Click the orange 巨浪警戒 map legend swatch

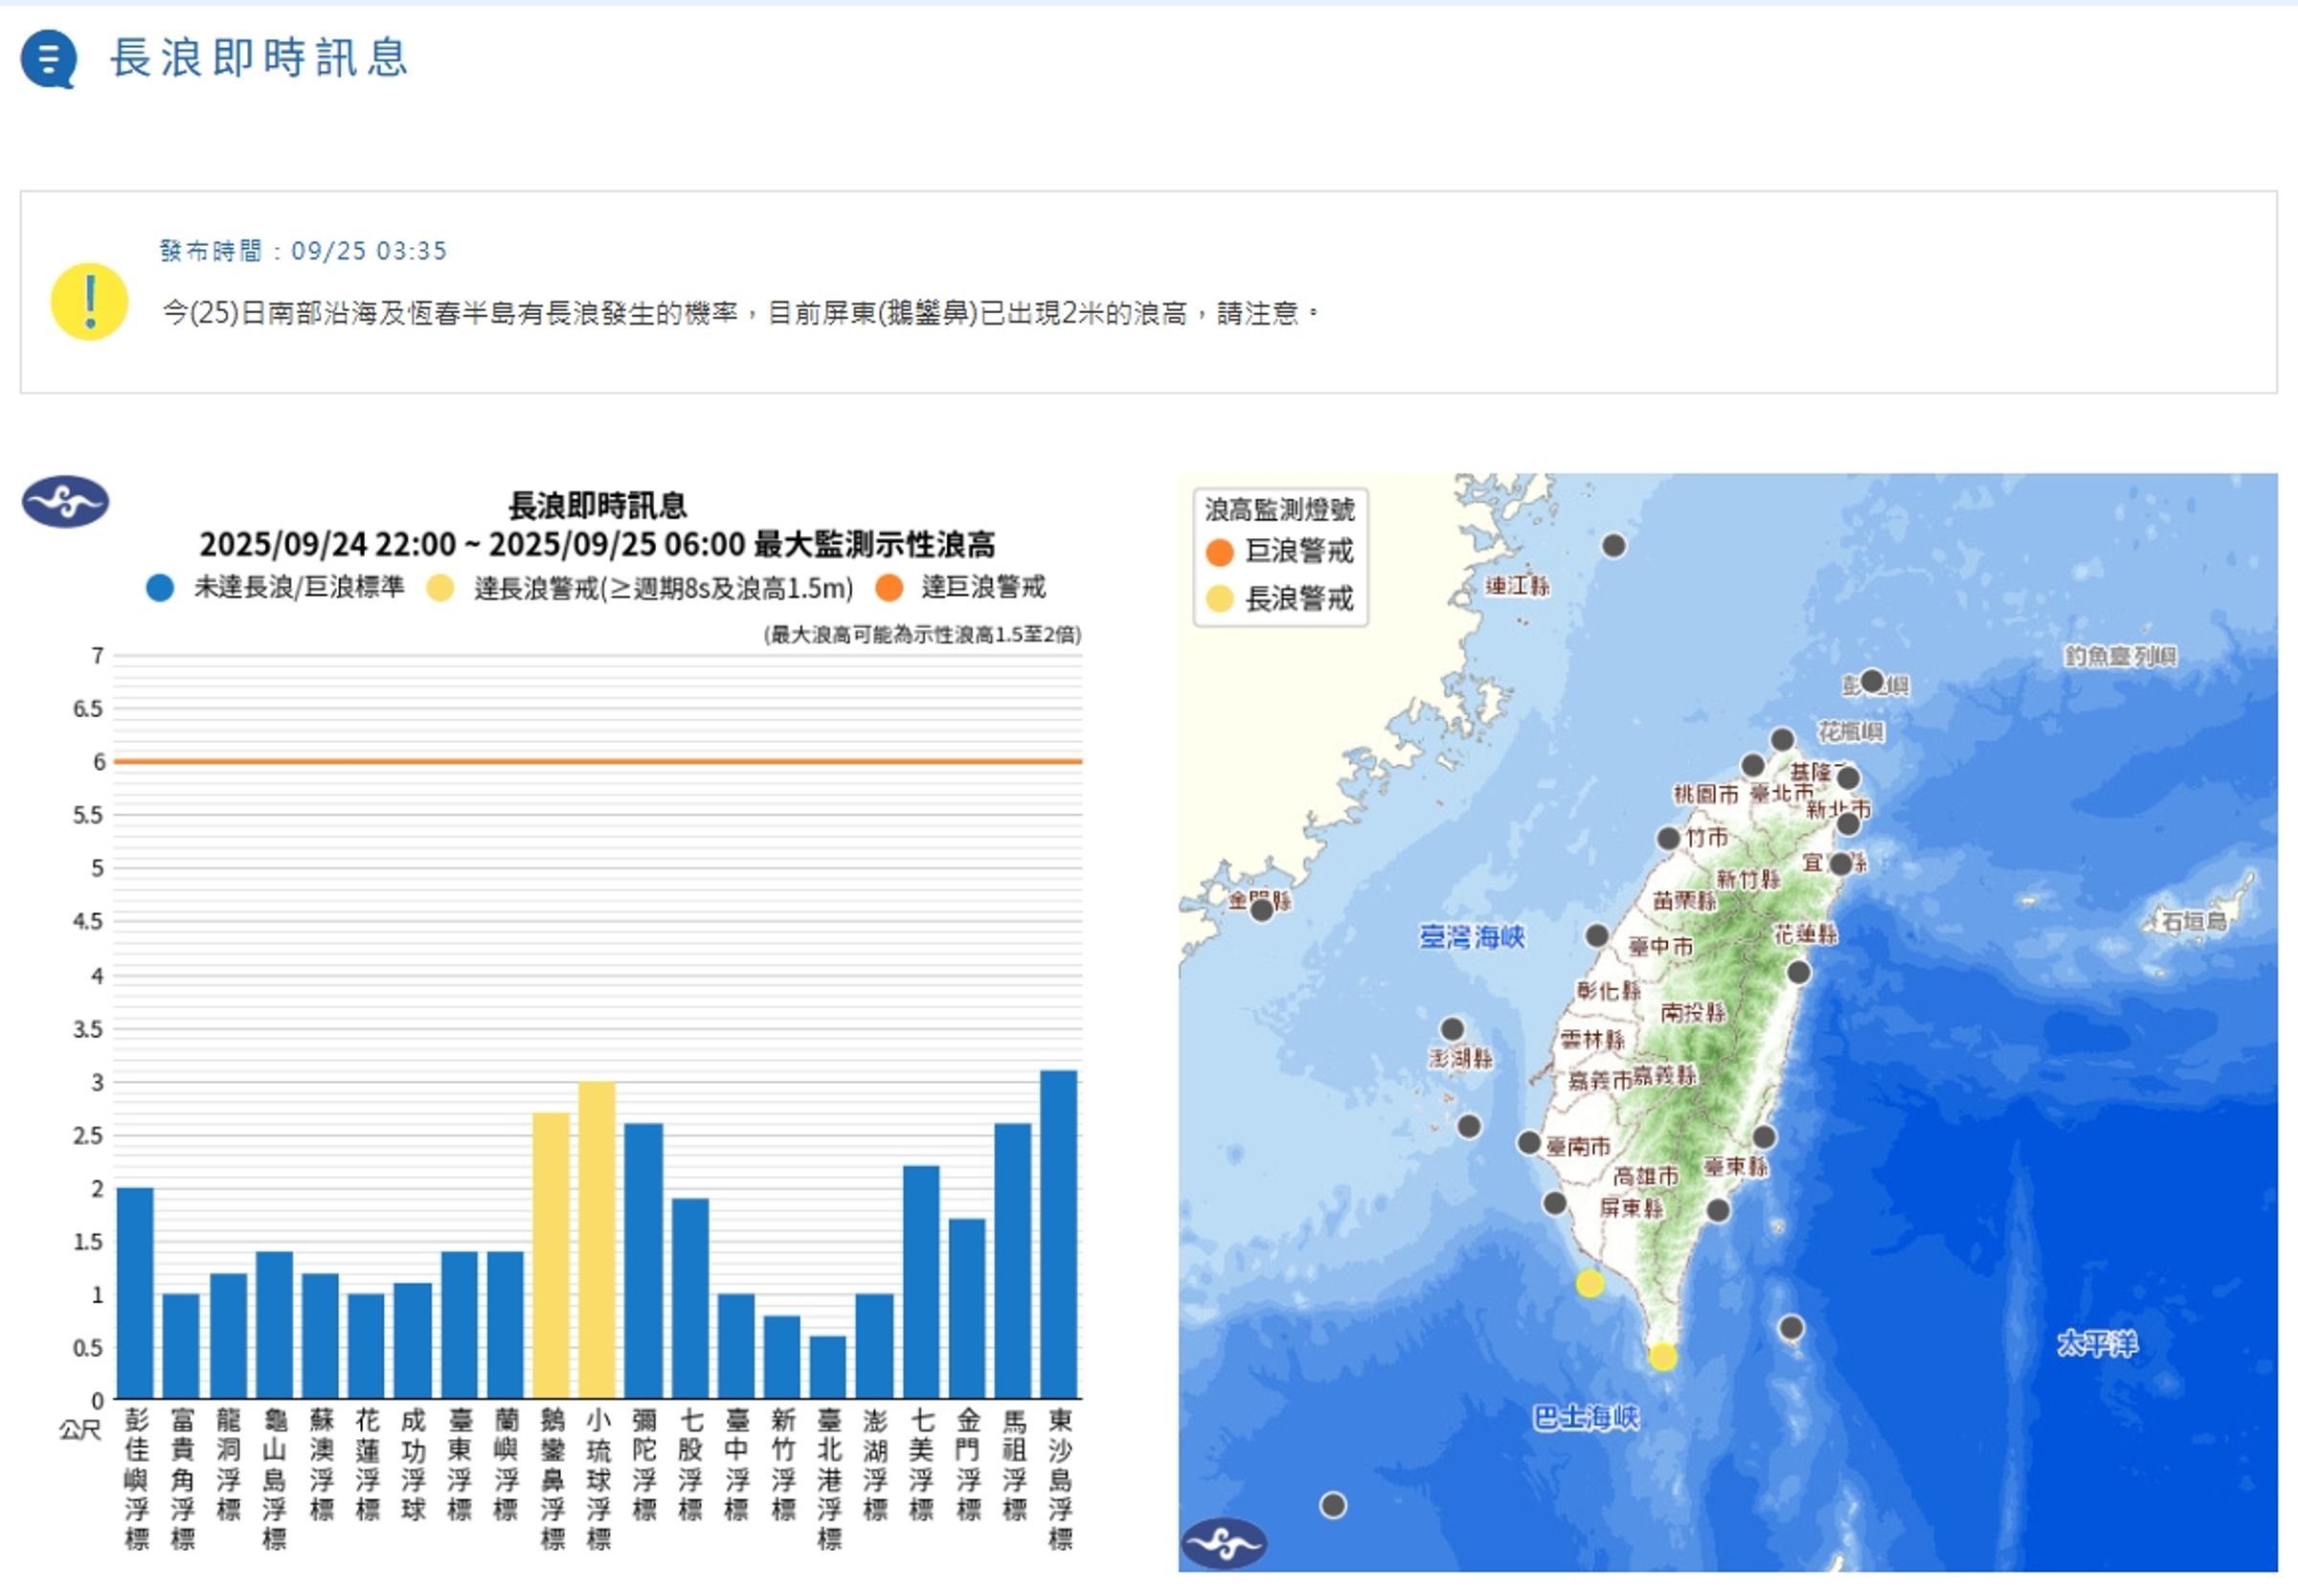tap(1220, 552)
